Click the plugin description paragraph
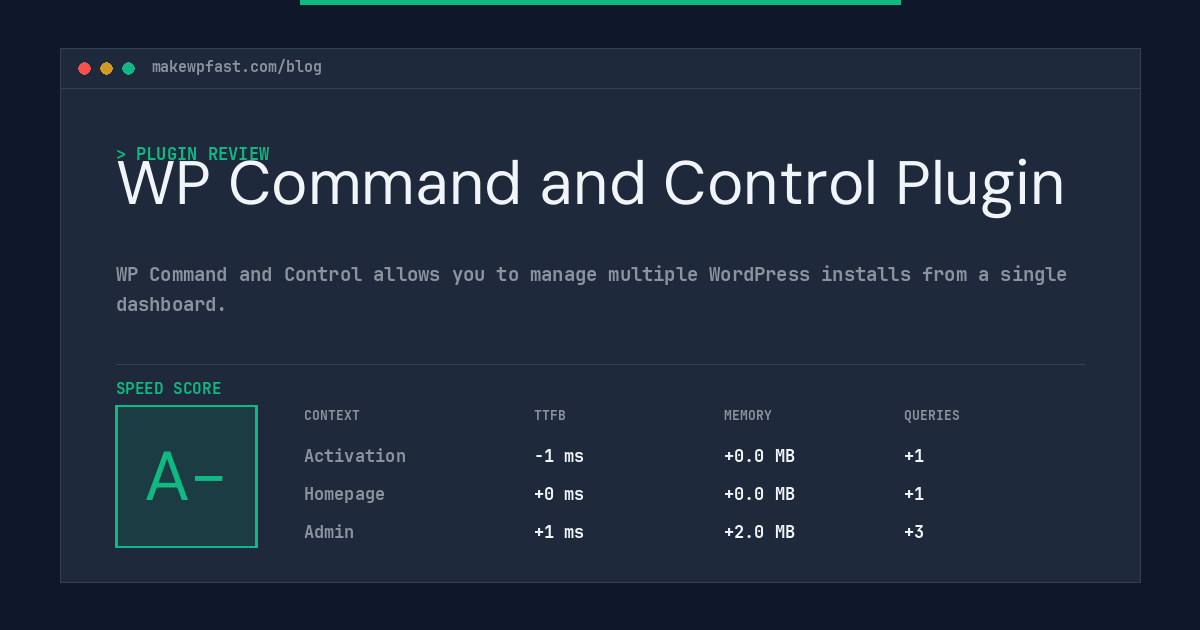Image resolution: width=1200 pixels, height=630 pixels. pos(592,289)
